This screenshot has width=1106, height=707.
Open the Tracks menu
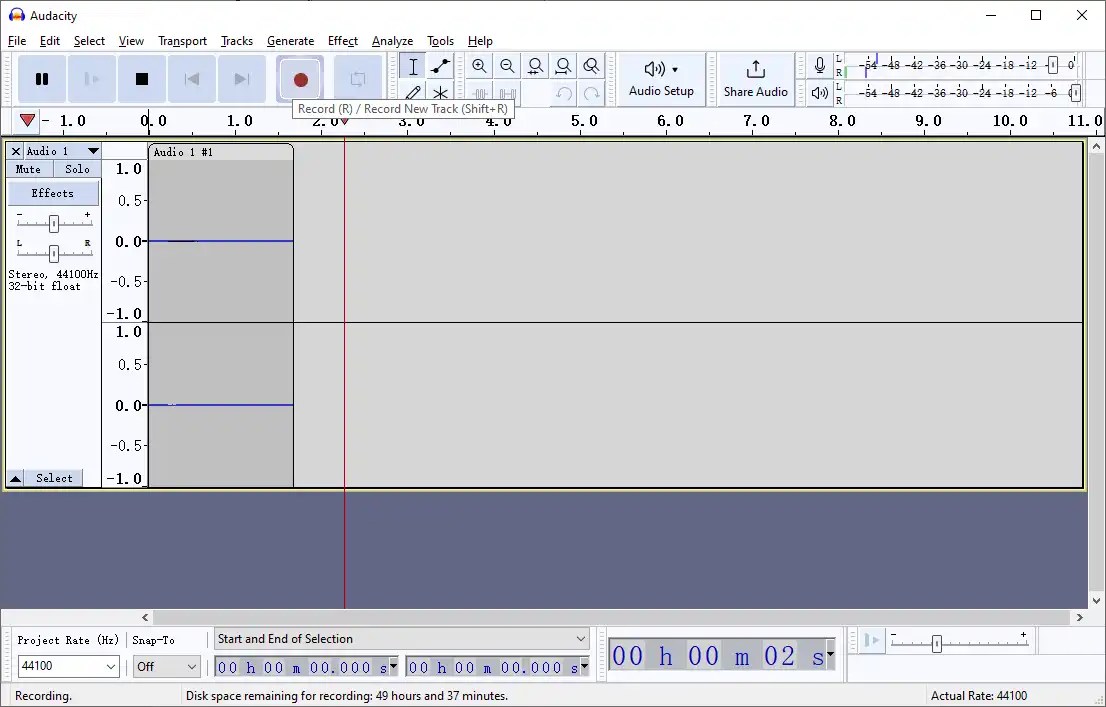click(x=237, y=41)
